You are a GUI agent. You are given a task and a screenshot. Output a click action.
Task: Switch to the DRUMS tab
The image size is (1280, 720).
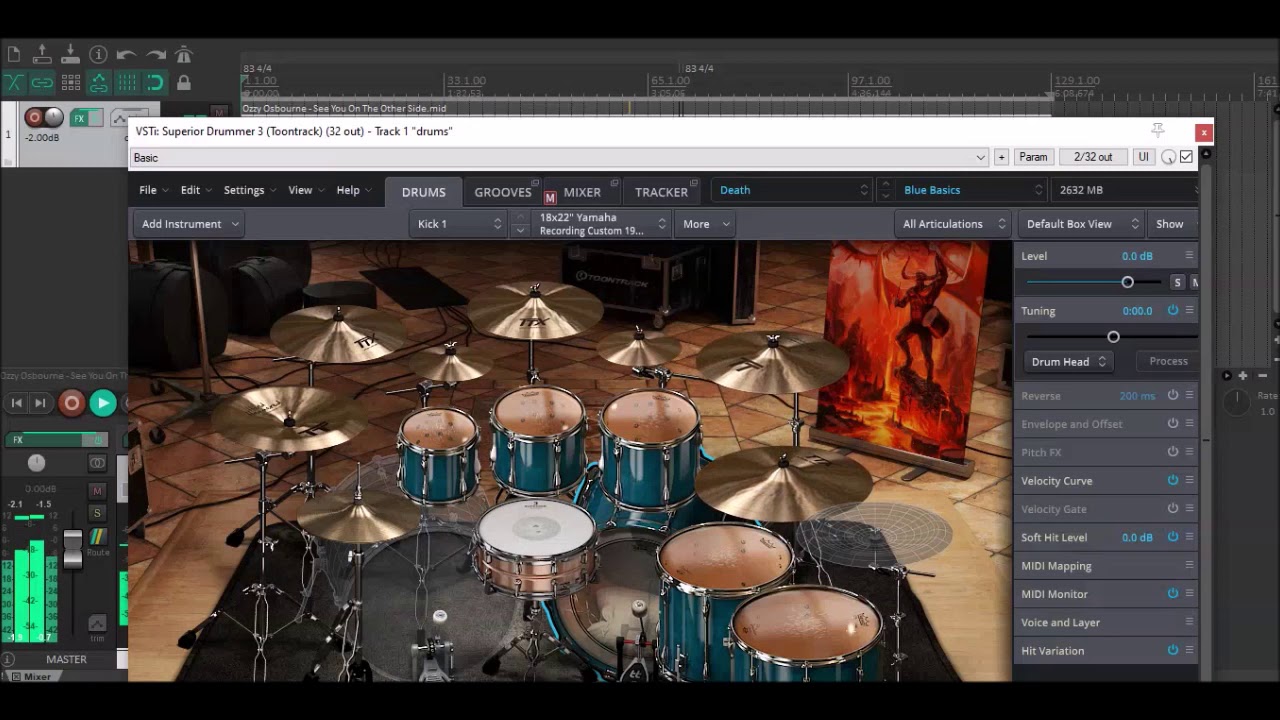423,192
